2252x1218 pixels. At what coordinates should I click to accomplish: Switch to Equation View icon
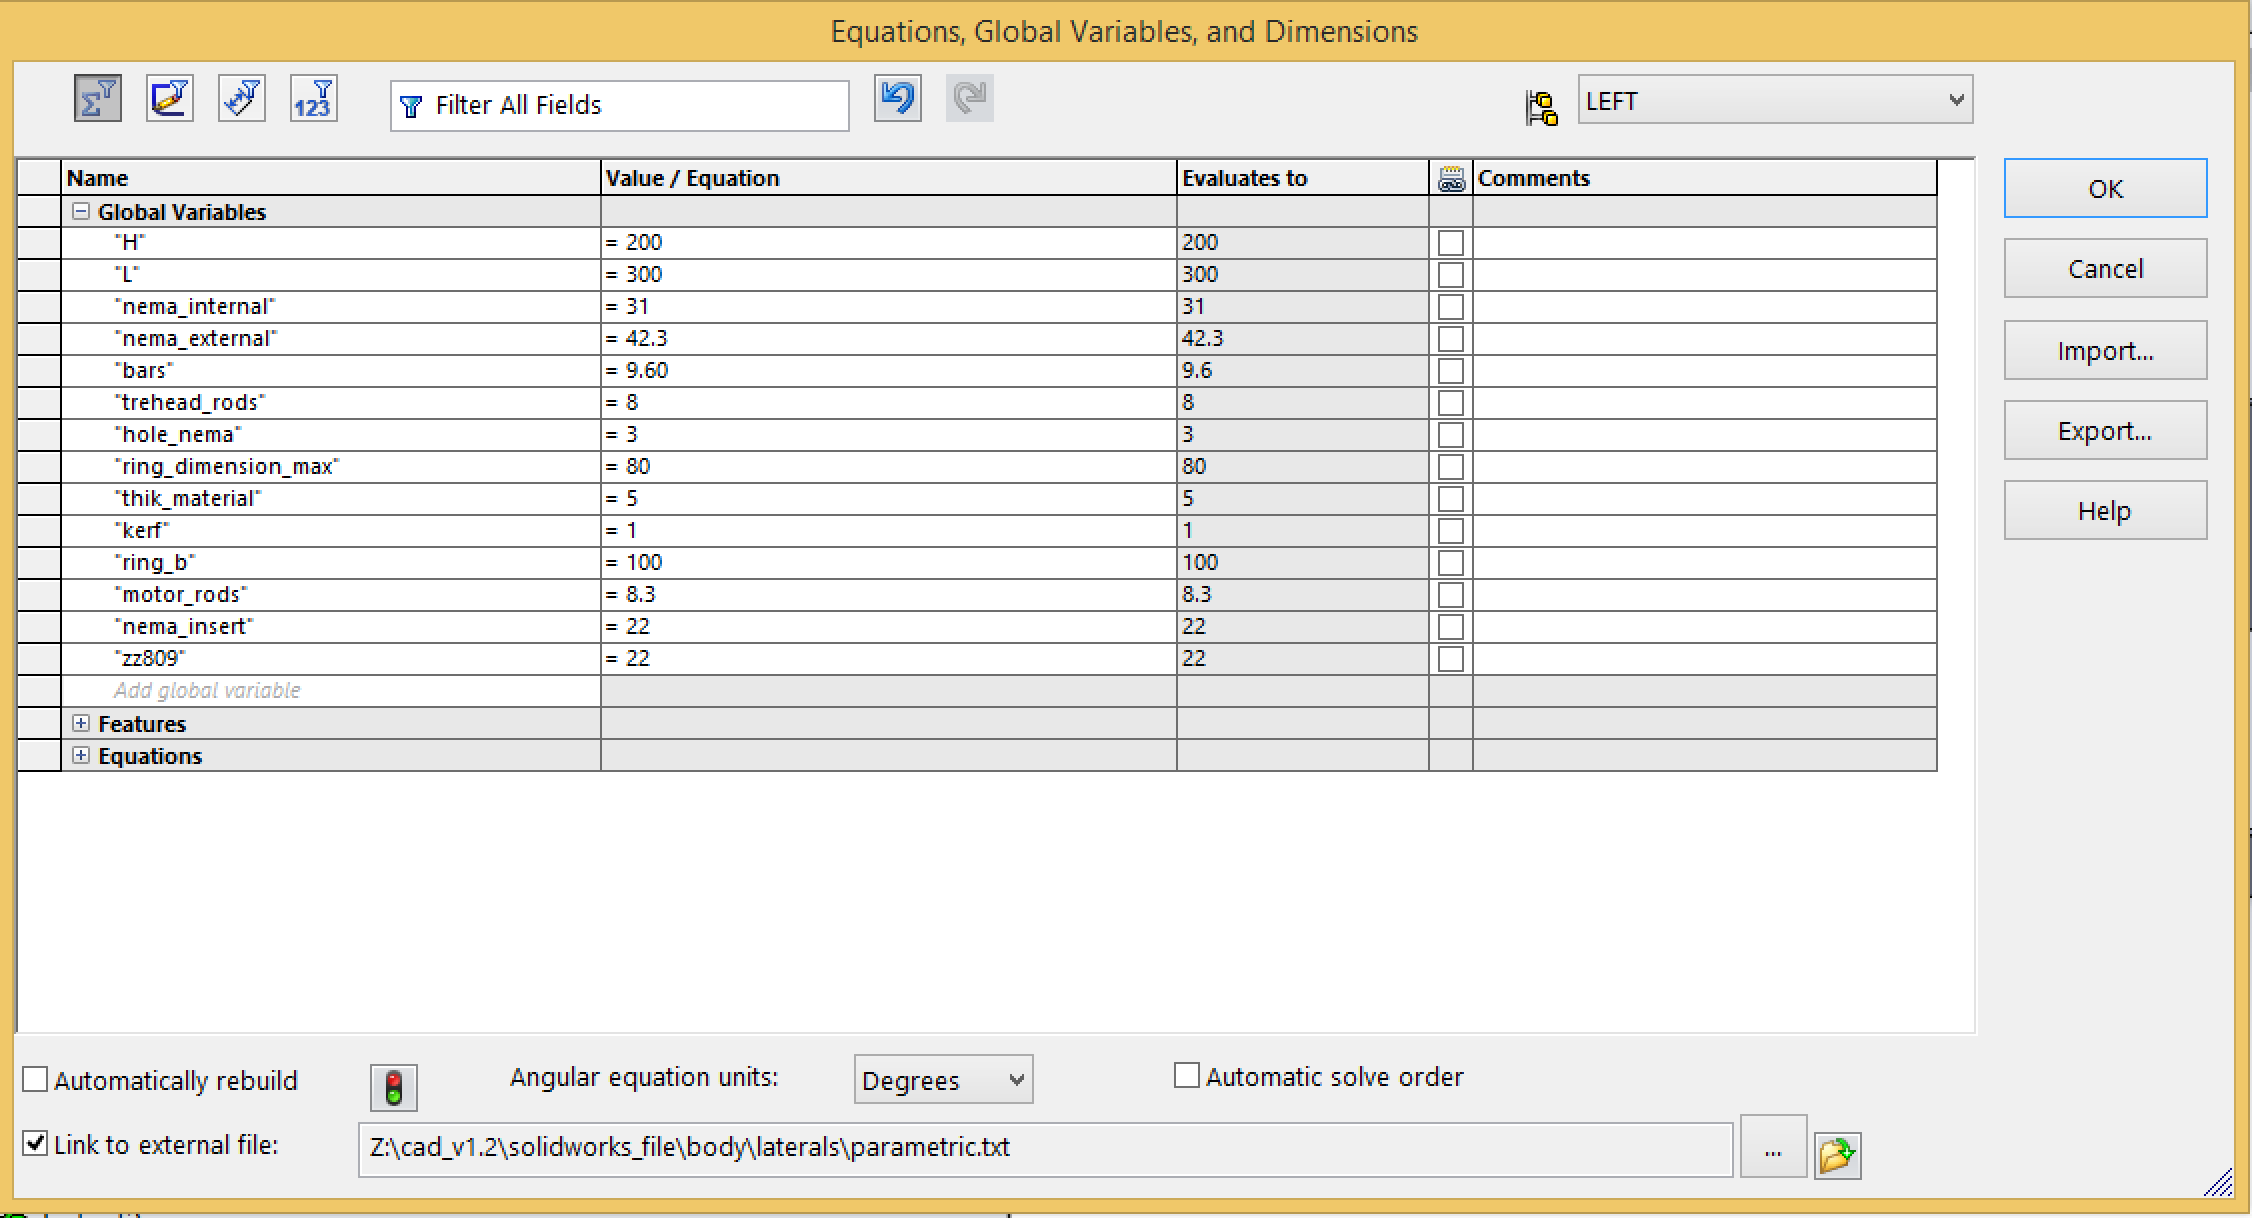click(98, 99)
